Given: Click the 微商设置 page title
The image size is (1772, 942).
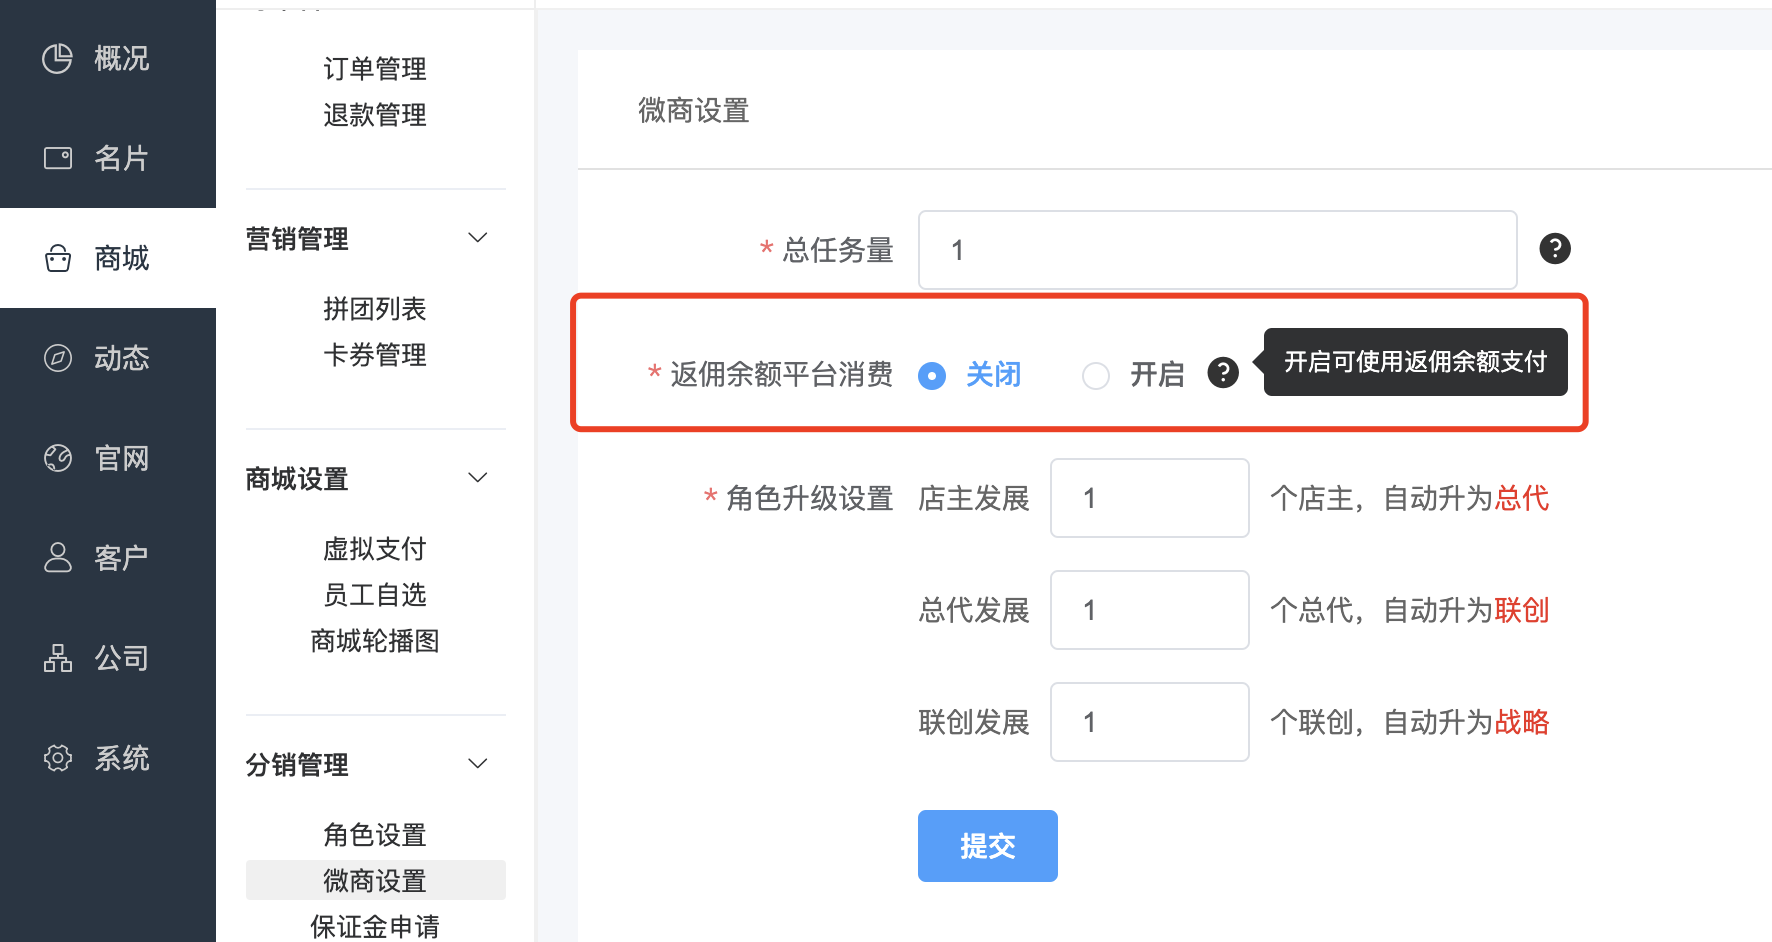Looking at the screenshot, I should pos(694,110).
